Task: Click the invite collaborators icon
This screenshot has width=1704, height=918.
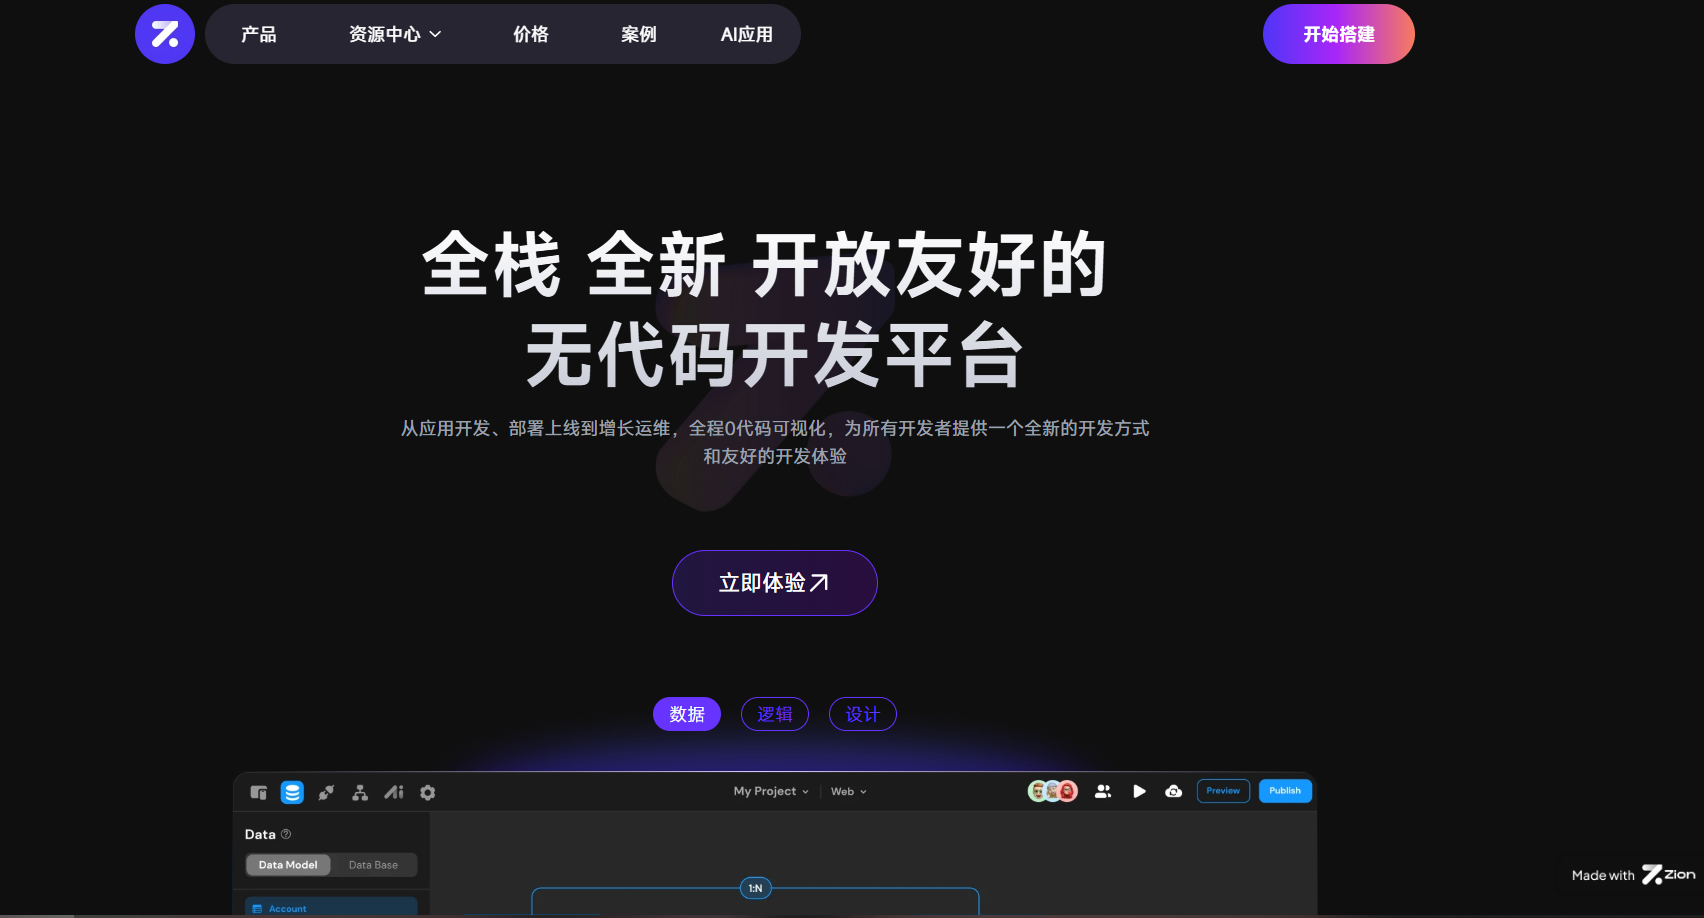Action: click(1103, 791)
